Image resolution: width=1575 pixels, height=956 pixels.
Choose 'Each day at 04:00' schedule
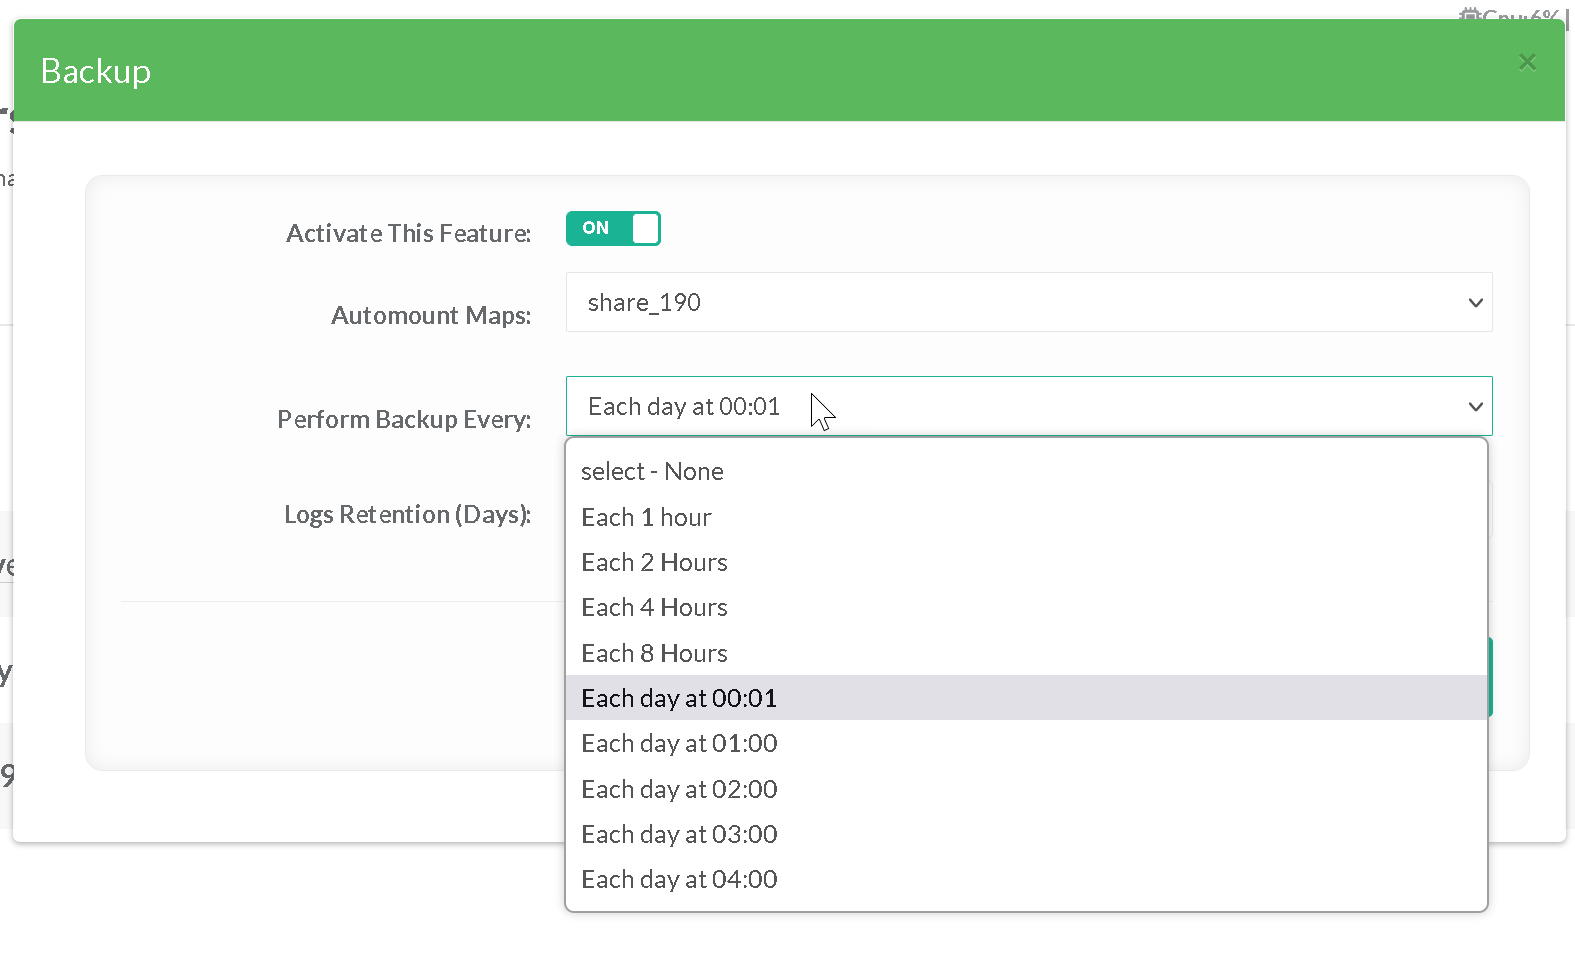click(679, 879)
